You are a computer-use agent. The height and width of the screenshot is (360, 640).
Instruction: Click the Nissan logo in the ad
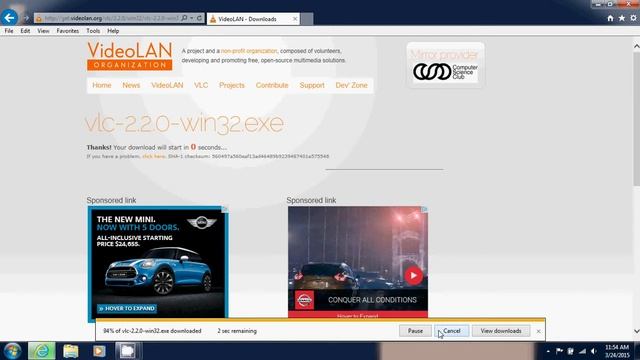point(304,300)
